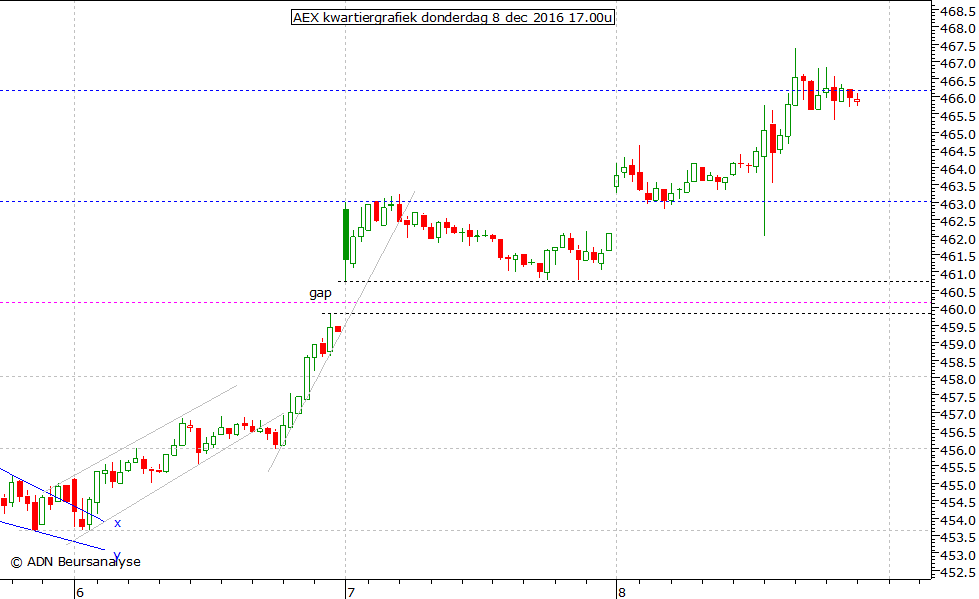Click price label 463.0 on axis

[x=958, y=204]
